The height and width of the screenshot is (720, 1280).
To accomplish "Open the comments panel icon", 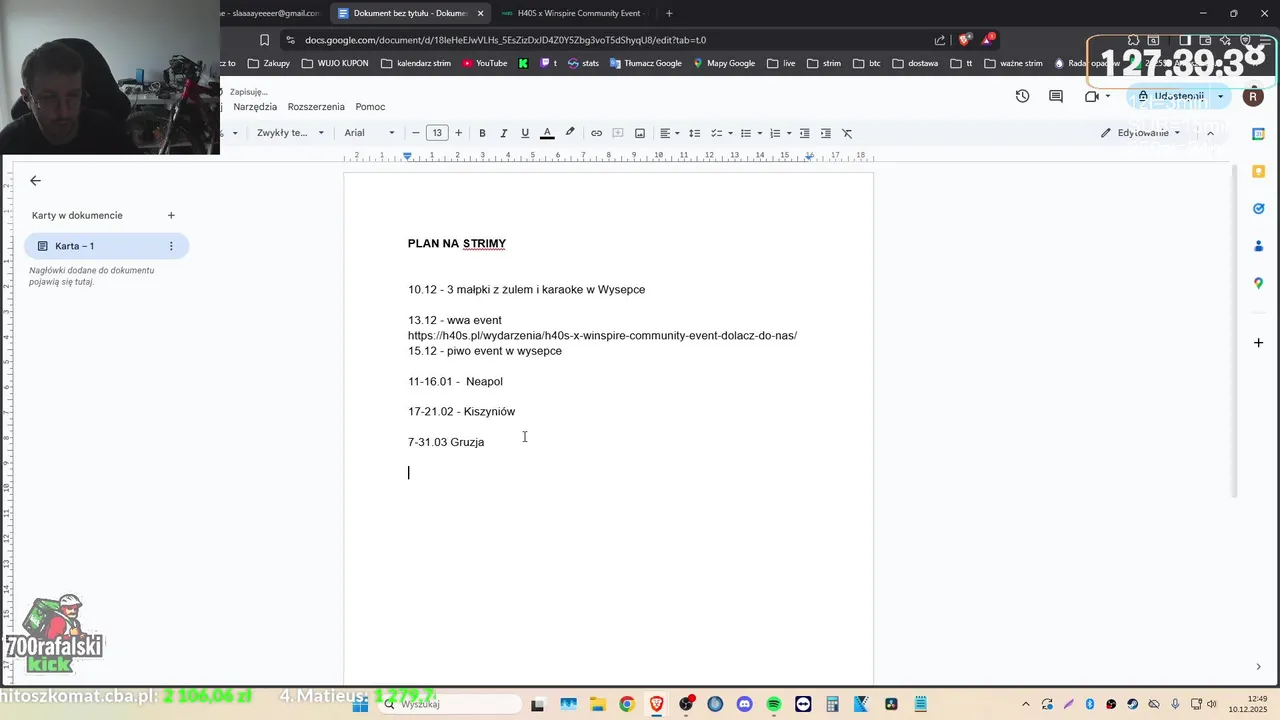I will 1055,96.
